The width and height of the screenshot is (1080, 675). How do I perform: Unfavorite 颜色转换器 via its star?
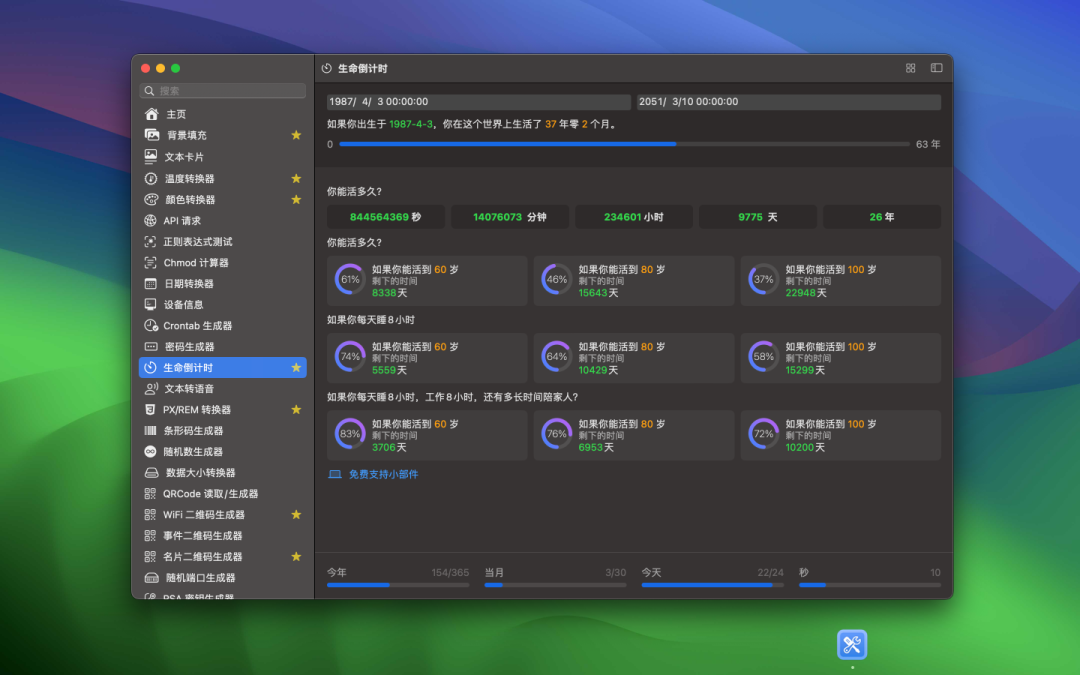coord(296,199)
